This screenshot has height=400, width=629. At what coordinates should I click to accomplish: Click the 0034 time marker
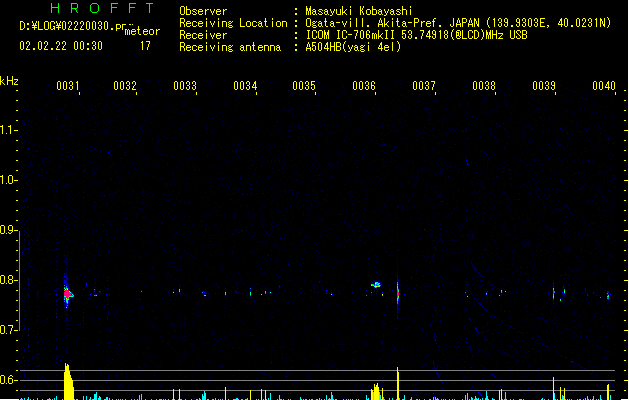245,86
